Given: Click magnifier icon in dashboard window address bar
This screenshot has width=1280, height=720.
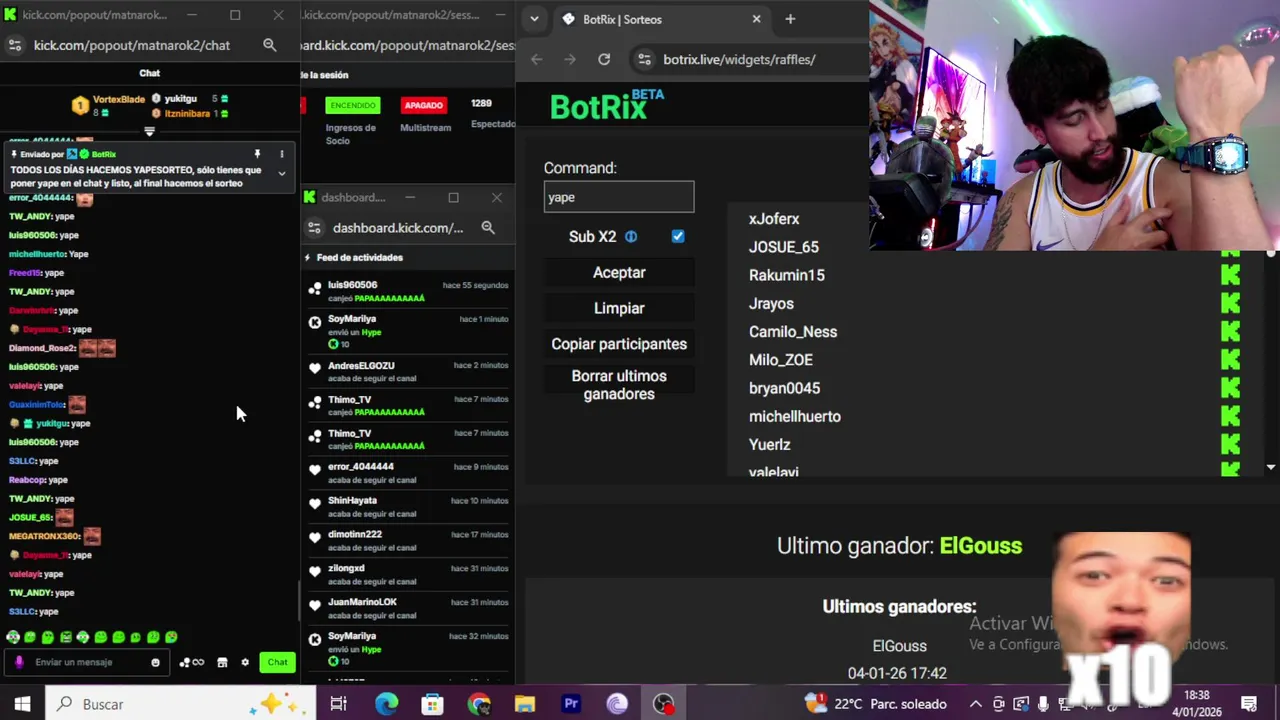Looking at the screenshot, I should point(488,228).
